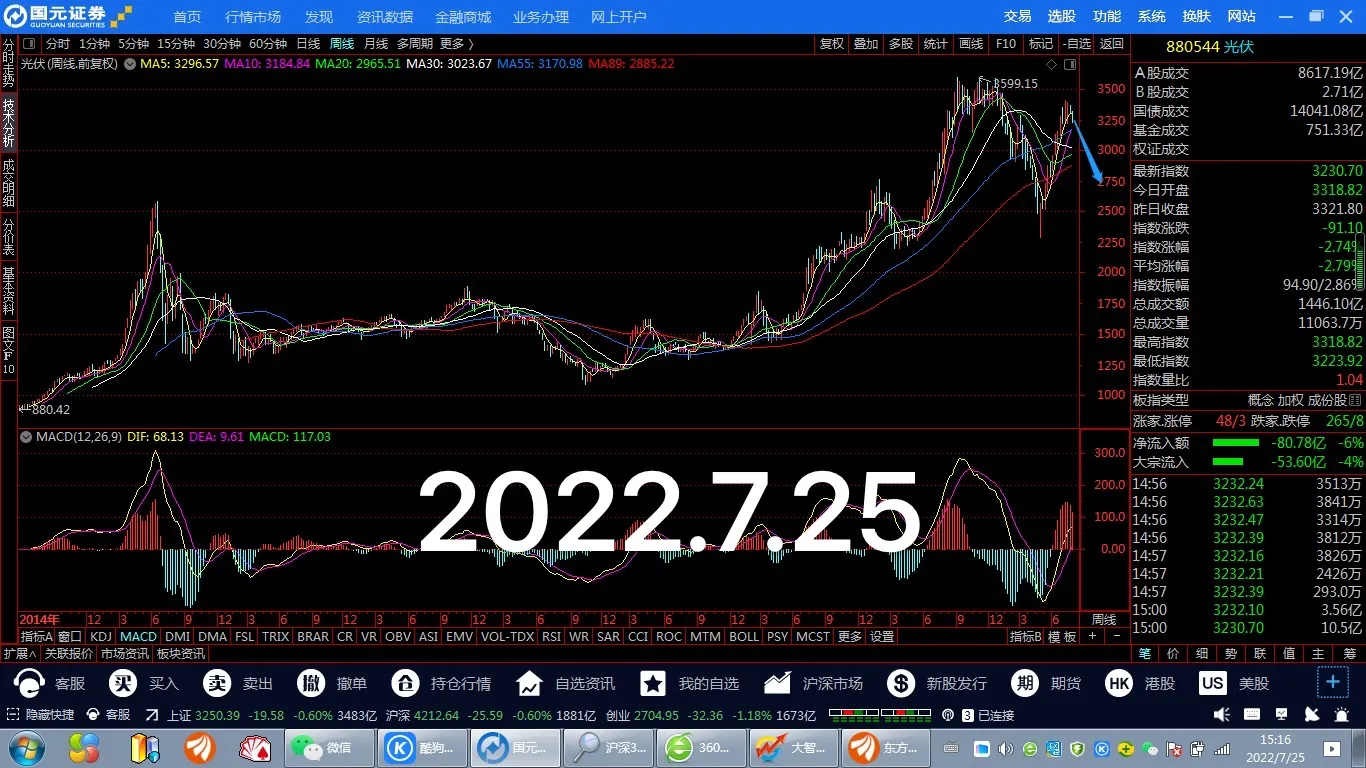Open the 360 browser taskbar item
This screenshot has width=1366, height=768.
pos(701,748)
